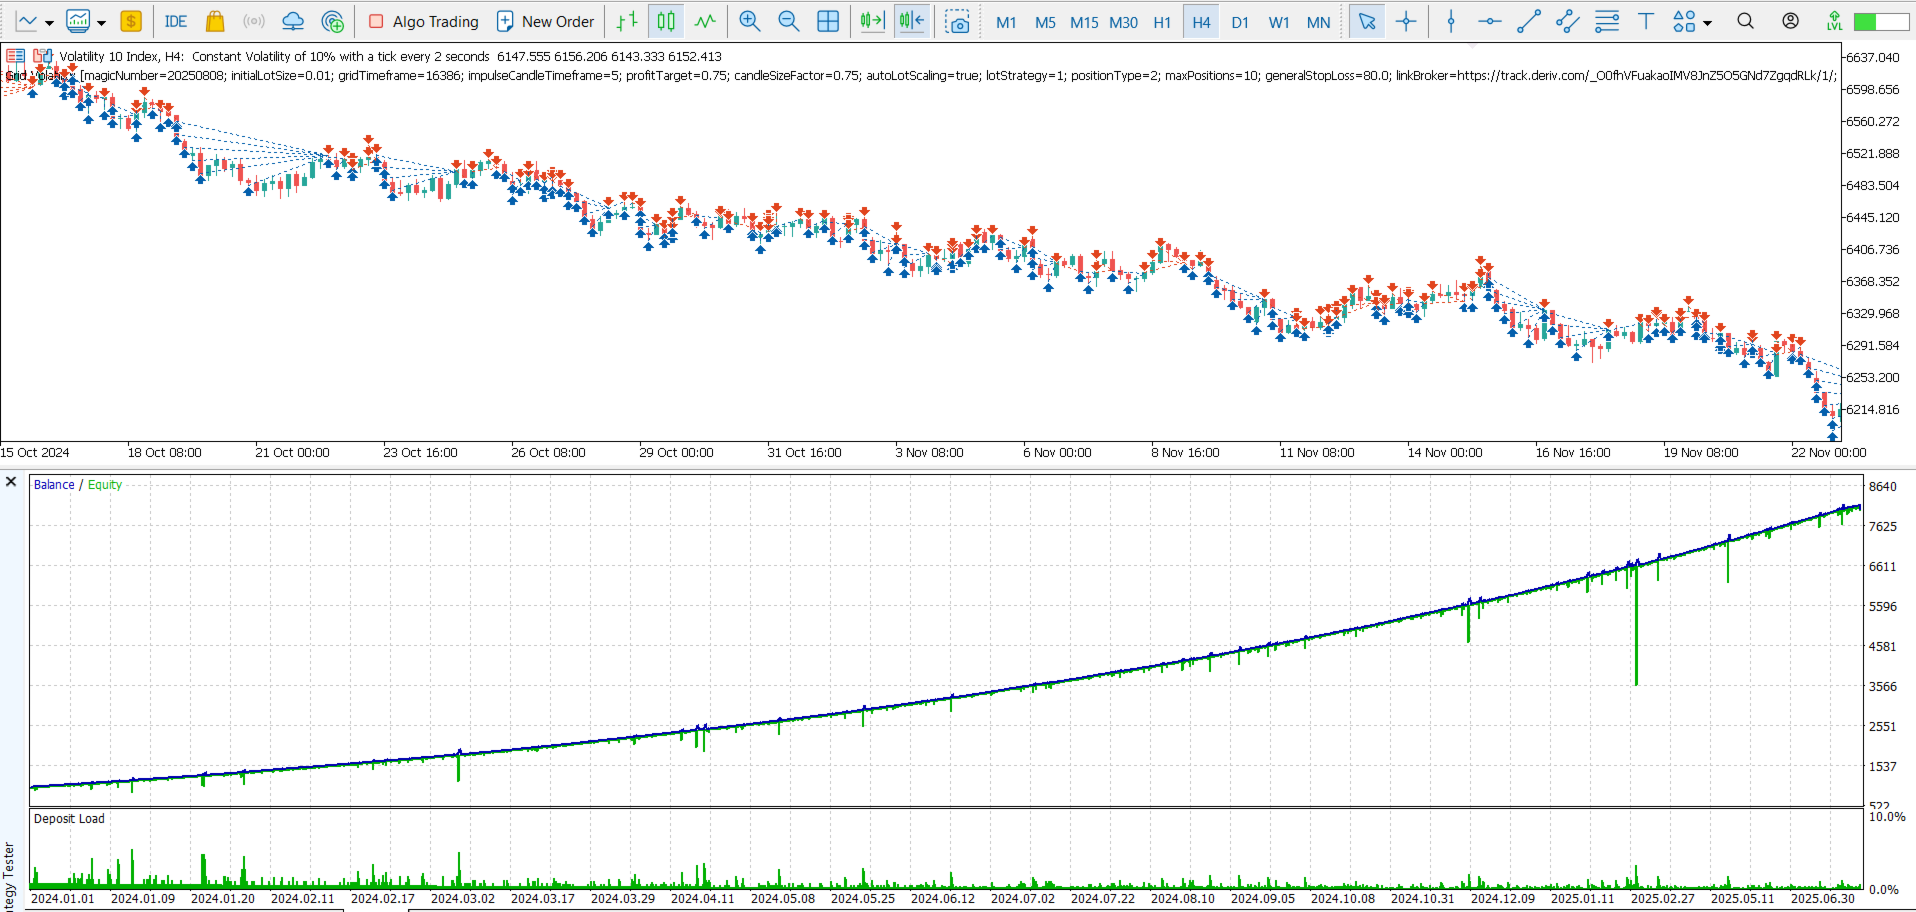
Task: Select the Crosshair tool
Action: coord(1407,20)
